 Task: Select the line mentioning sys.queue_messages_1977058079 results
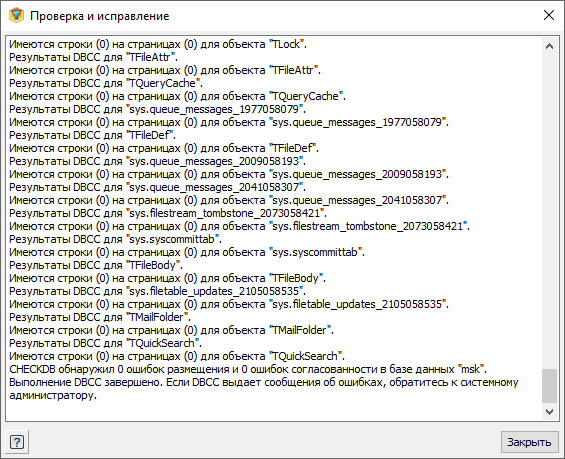(157, 109)
